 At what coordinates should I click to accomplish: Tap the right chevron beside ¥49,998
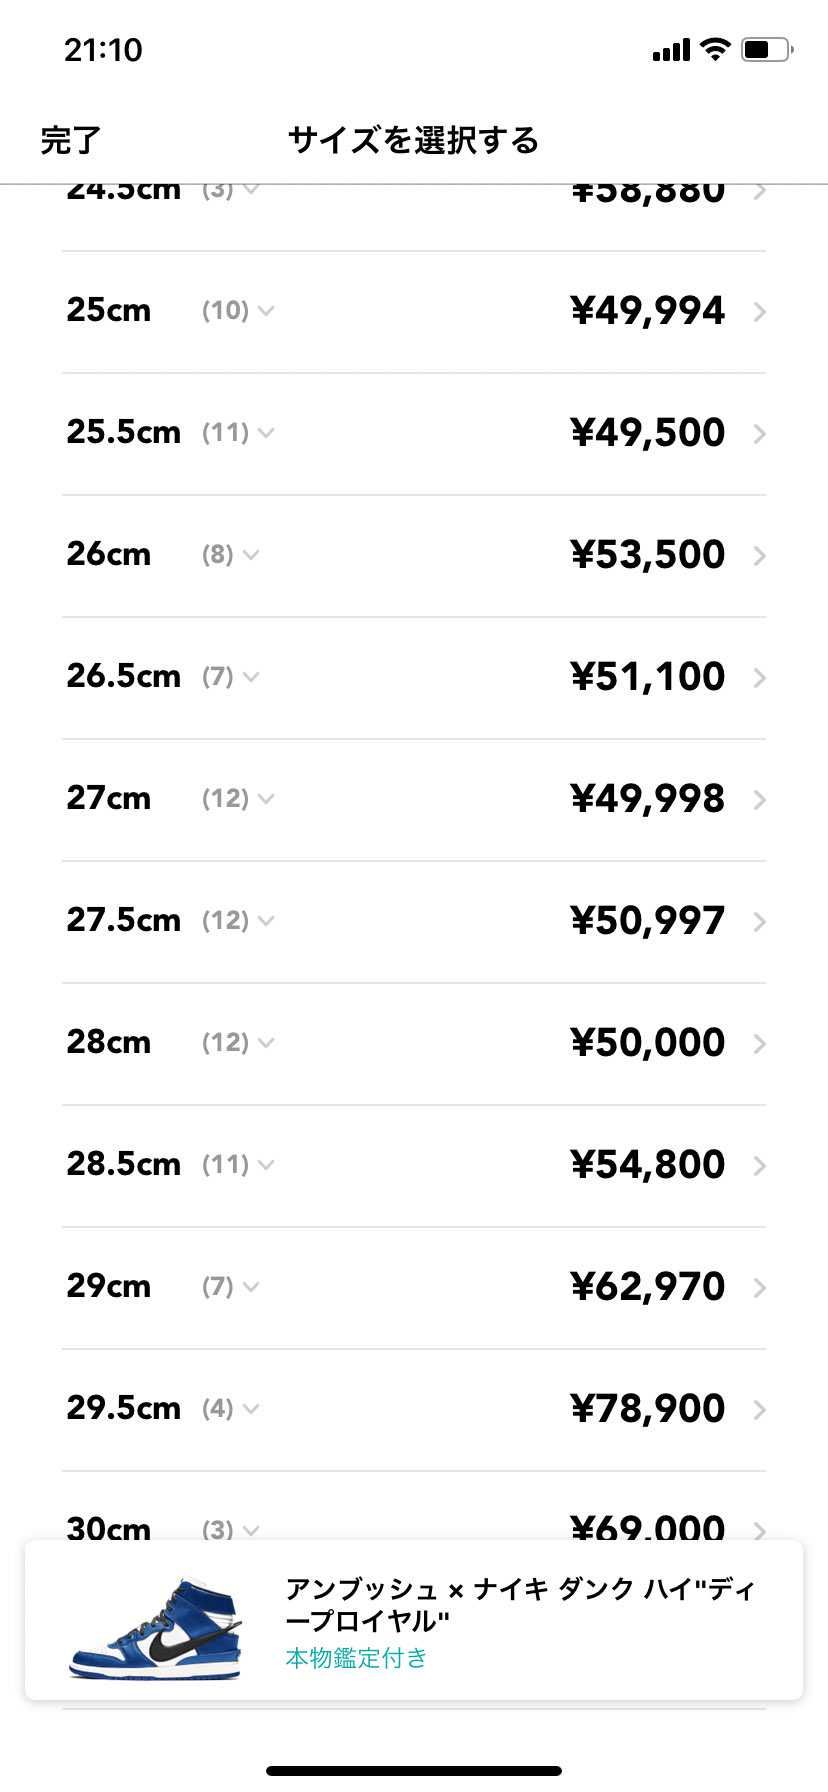pos(759,800)
